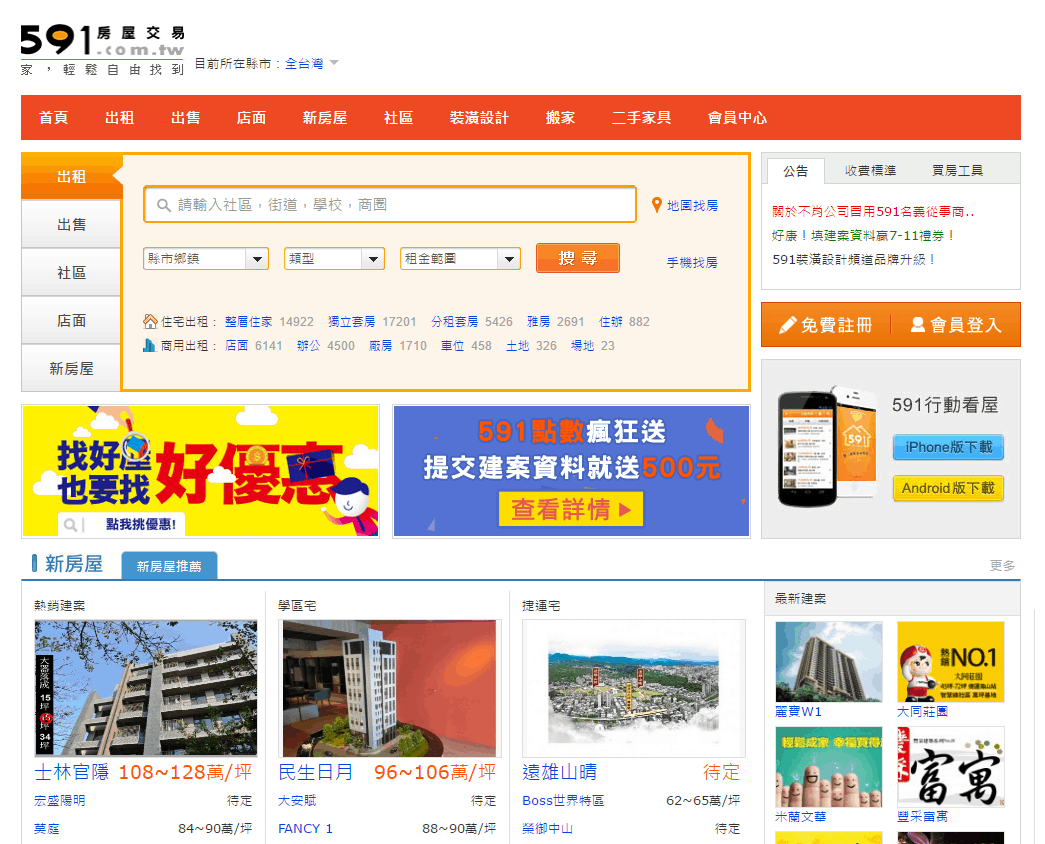Open 新房屋 in the orange navigation bar
The image size is (1045, 844).
click(x=325, y=118)
